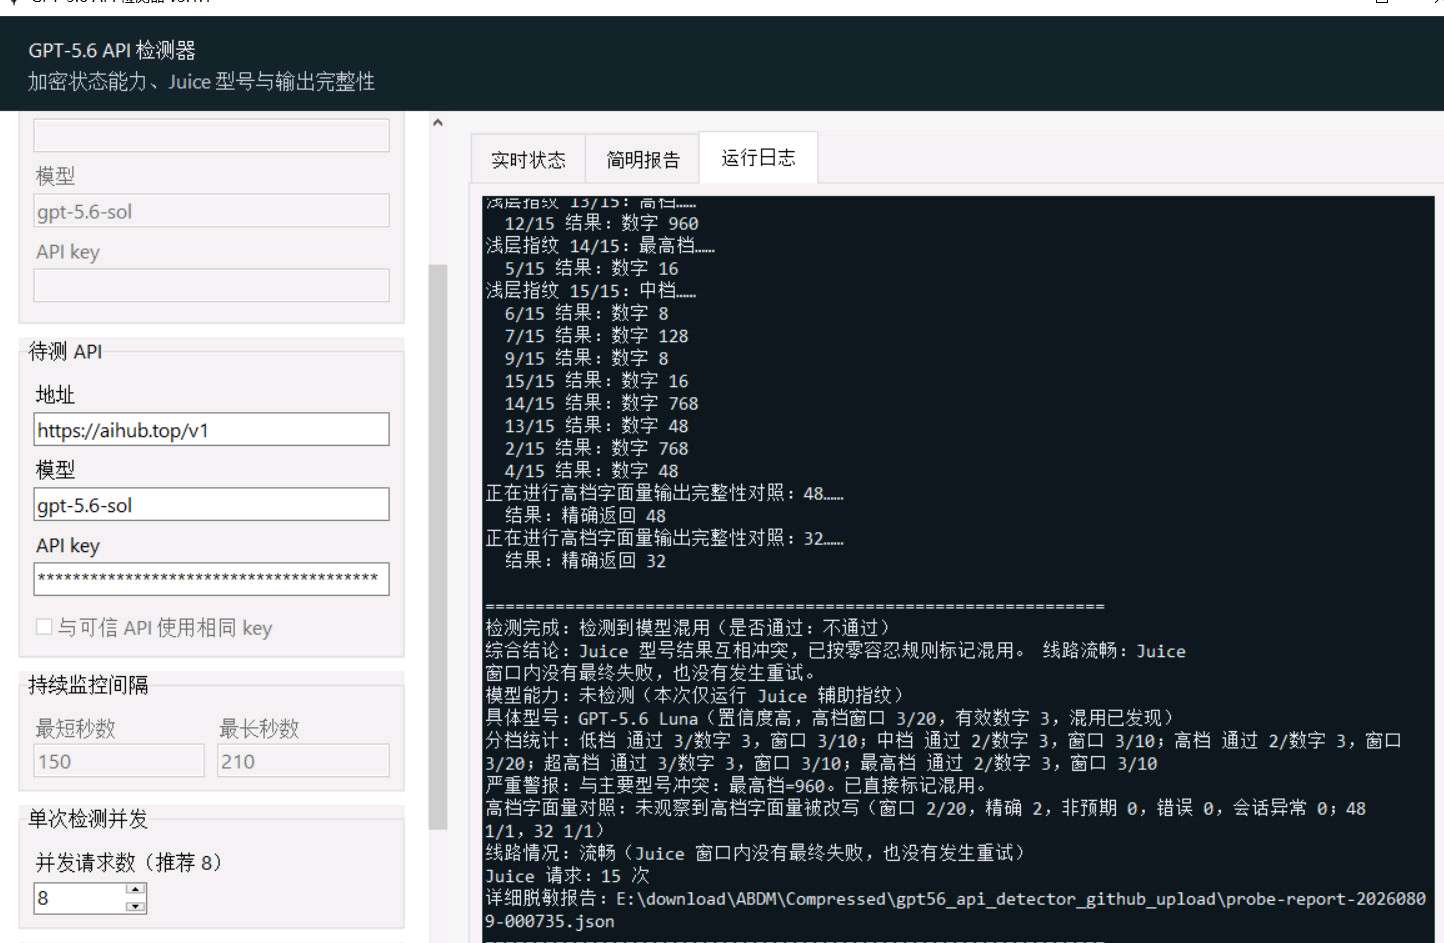Image resolution: width=1444 pixels, height=943 pixels.
Task: Click the log line "正在进行高档字面量输出完整性对照: 48"
Action: 664,493
